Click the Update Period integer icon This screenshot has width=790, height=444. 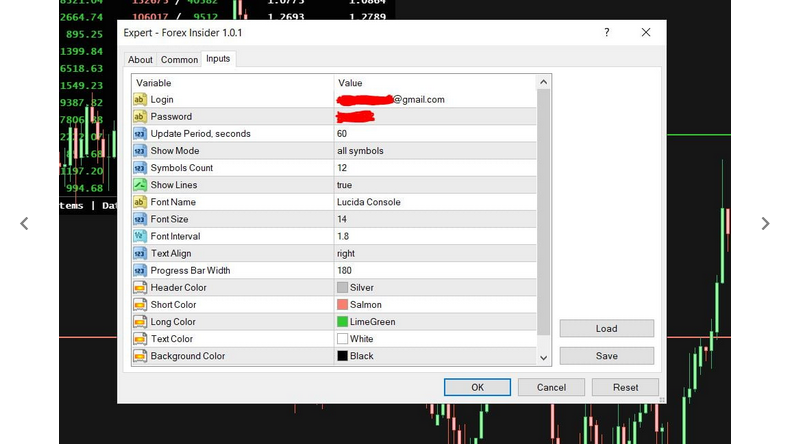point(140,134)
